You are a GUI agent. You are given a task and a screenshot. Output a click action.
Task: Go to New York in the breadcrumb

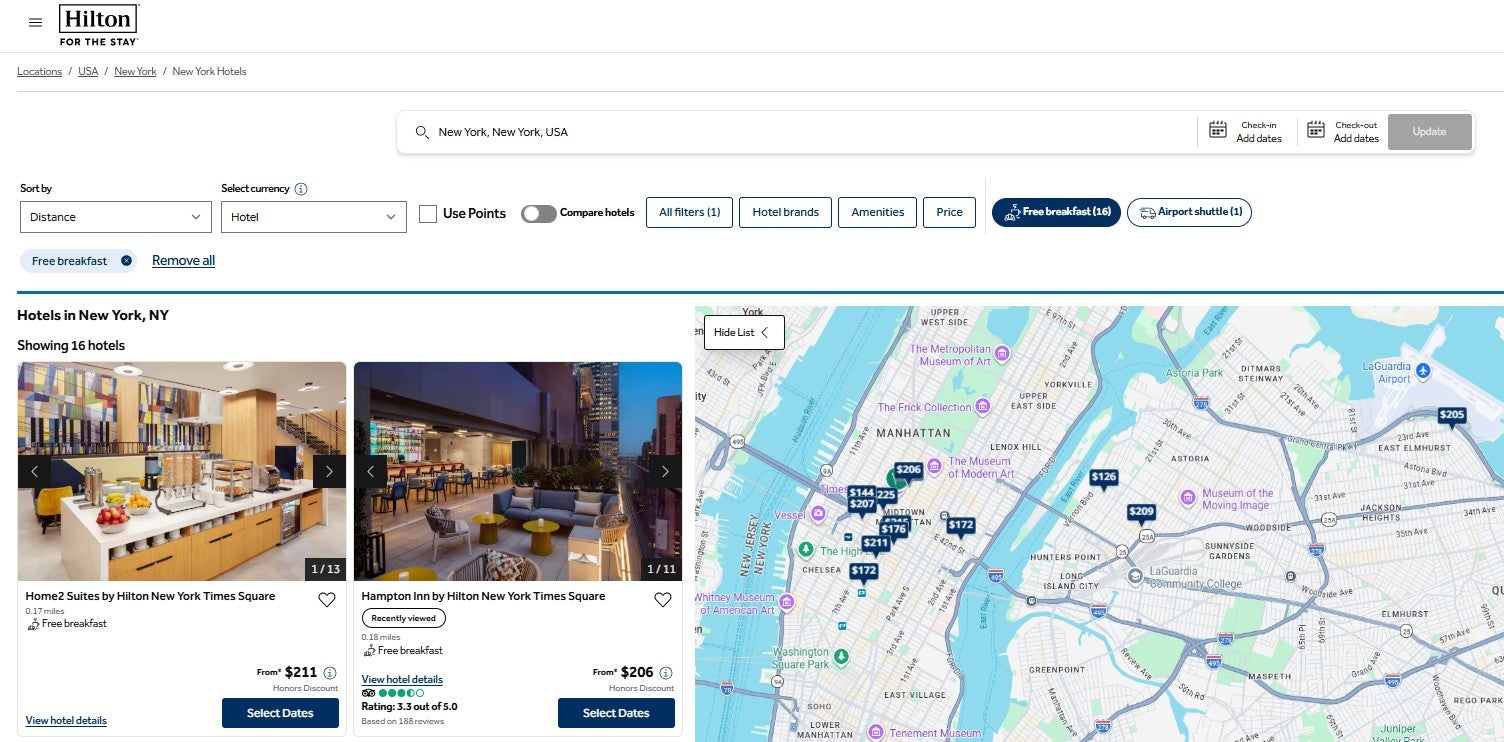135,72
